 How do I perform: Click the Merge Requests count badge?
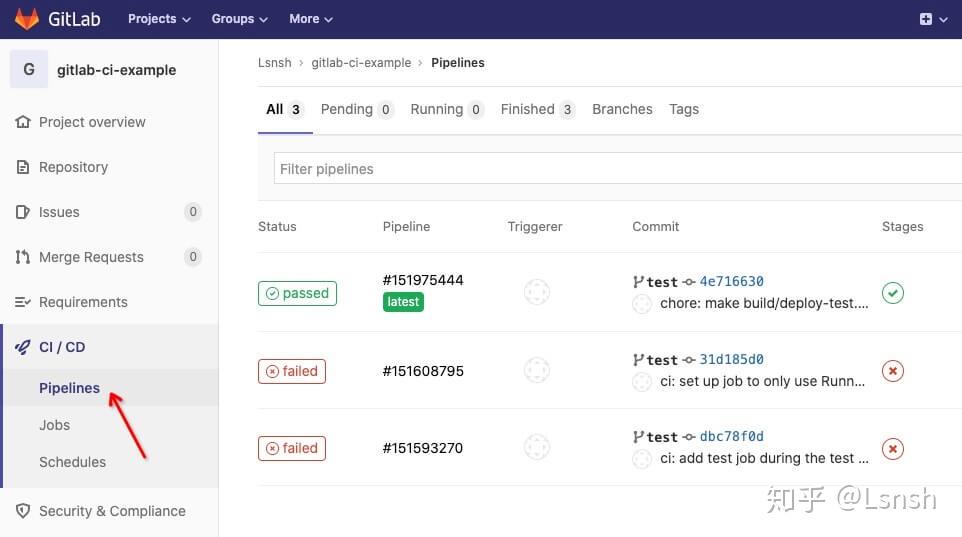point(193,257)
